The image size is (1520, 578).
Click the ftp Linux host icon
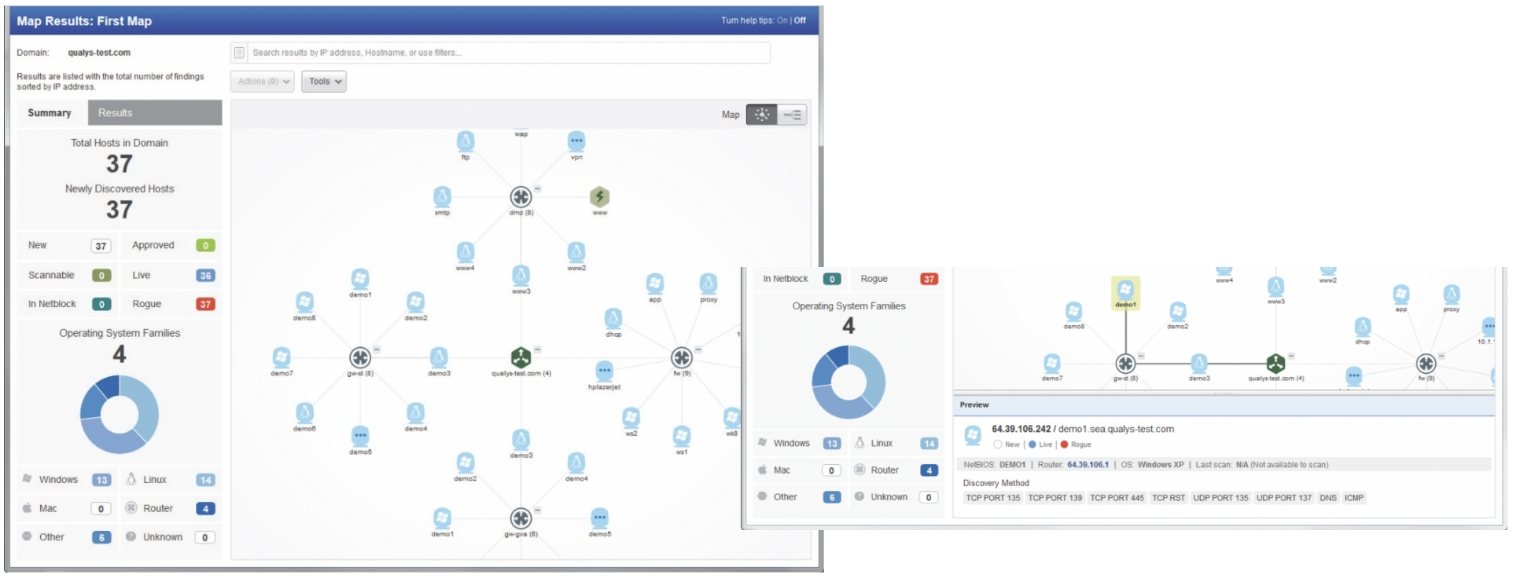click(x=465, y=141)
